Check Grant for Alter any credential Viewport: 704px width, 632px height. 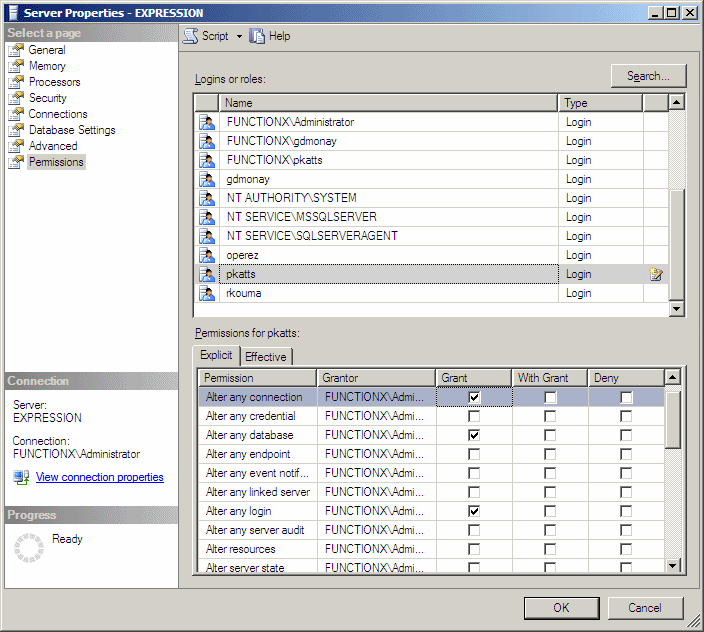click(474, 416)
